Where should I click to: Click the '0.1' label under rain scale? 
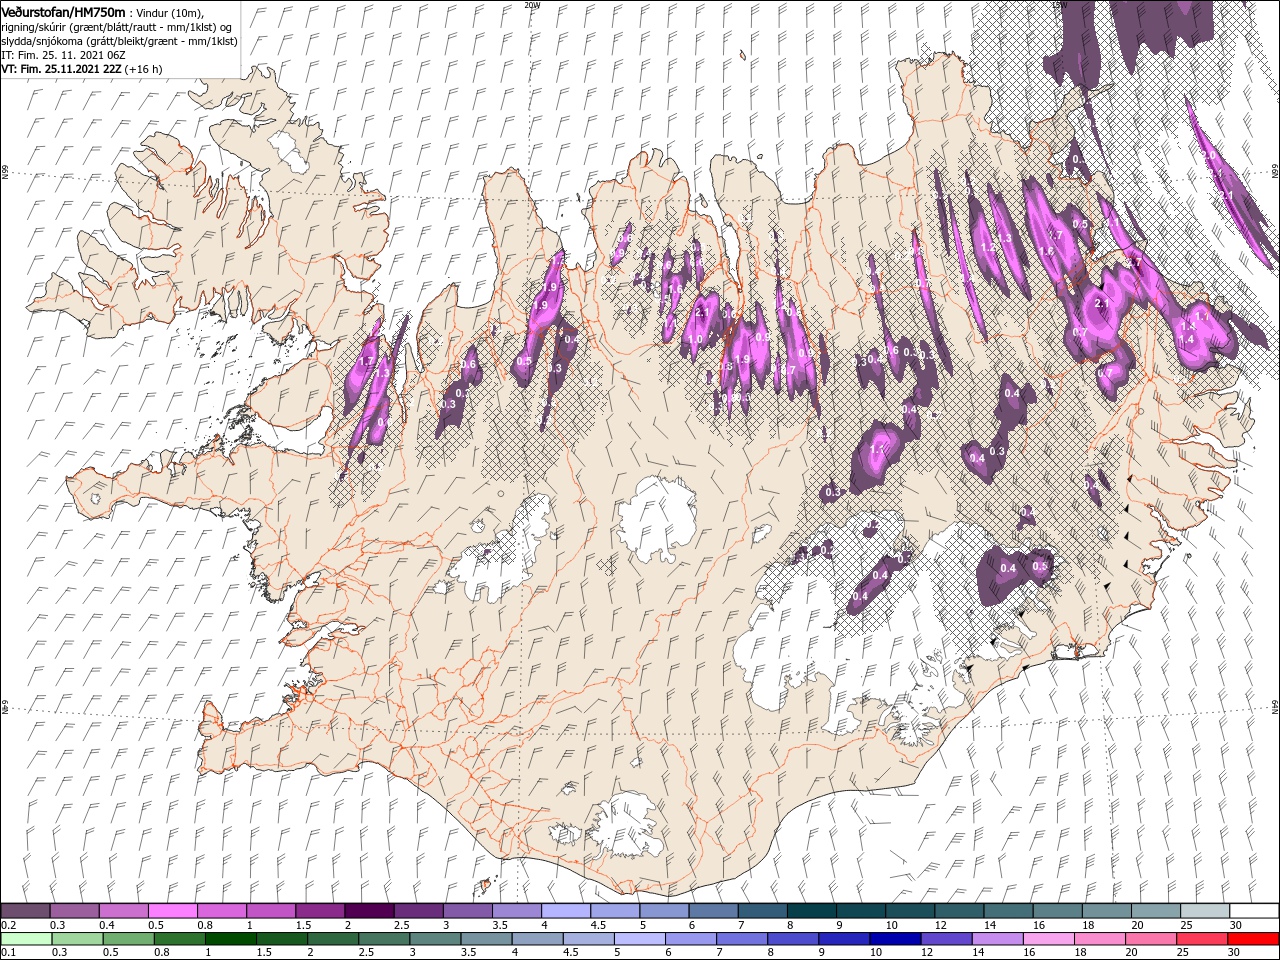coord(8,952)
